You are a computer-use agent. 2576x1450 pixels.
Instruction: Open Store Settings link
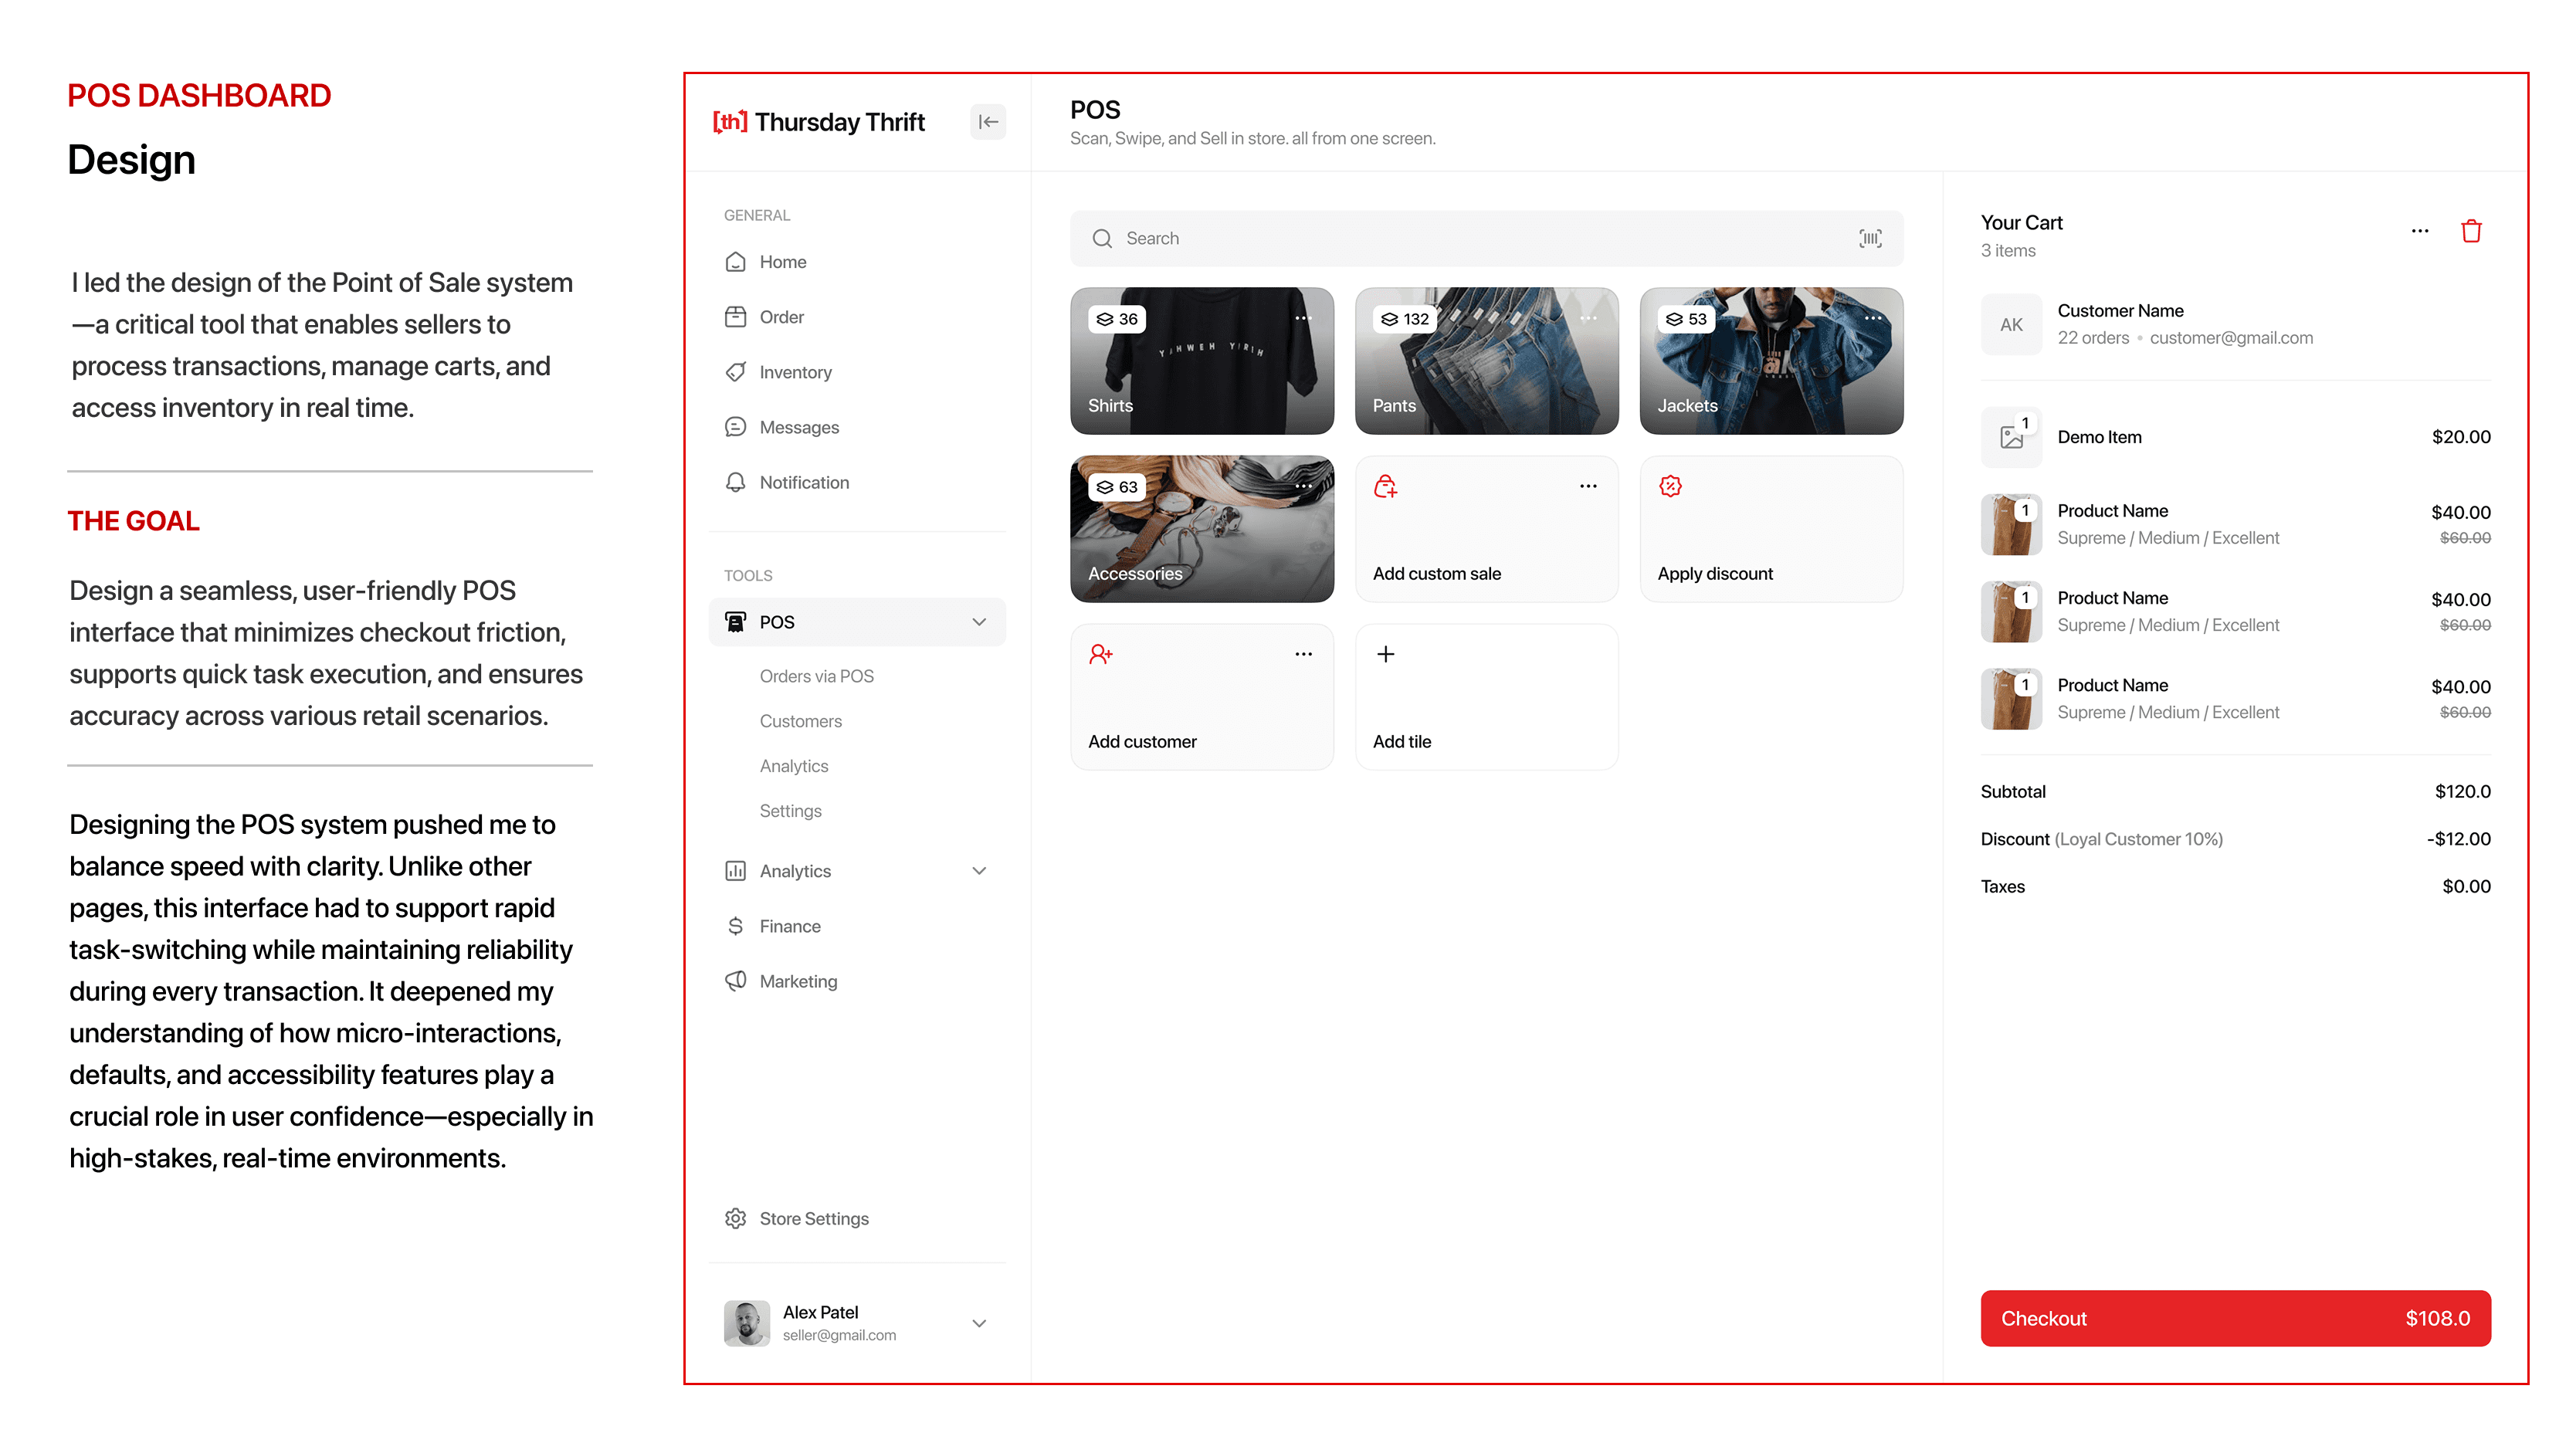813,1218
